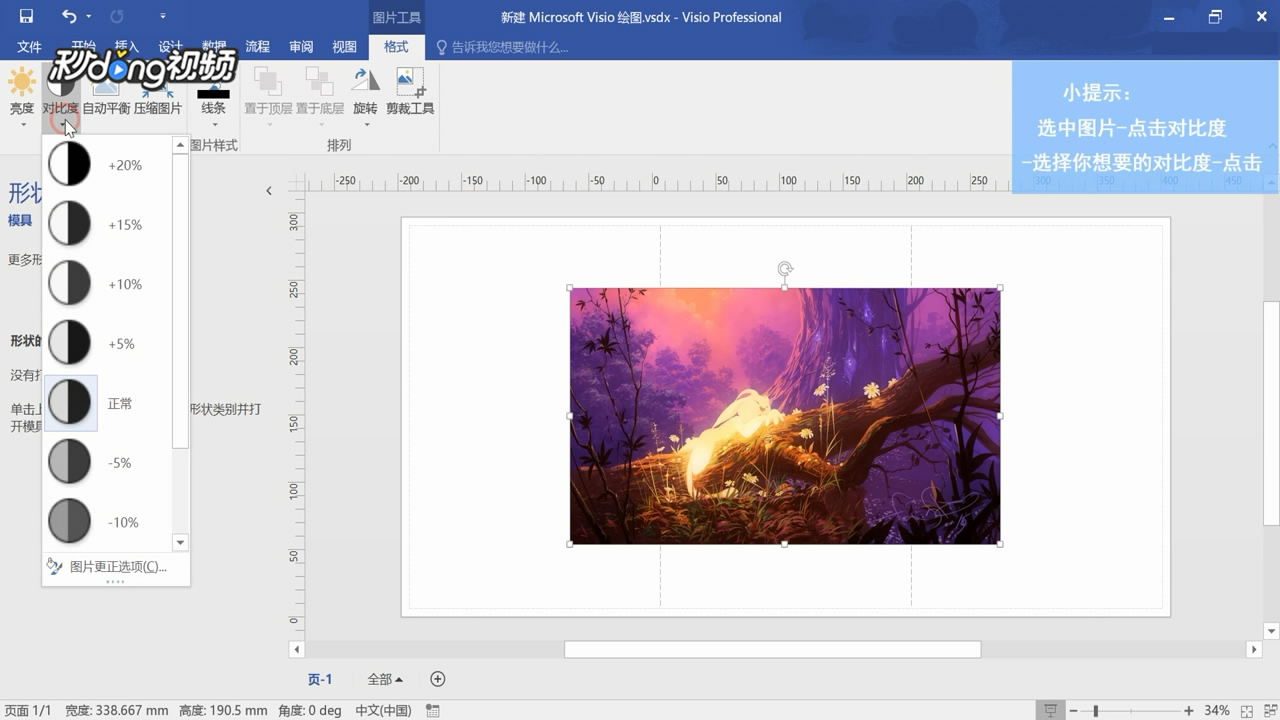This screenshot has width=1280, height=720.
Task: Click the 压缩图片 compress picture button
Action: (x=158, y=95)
